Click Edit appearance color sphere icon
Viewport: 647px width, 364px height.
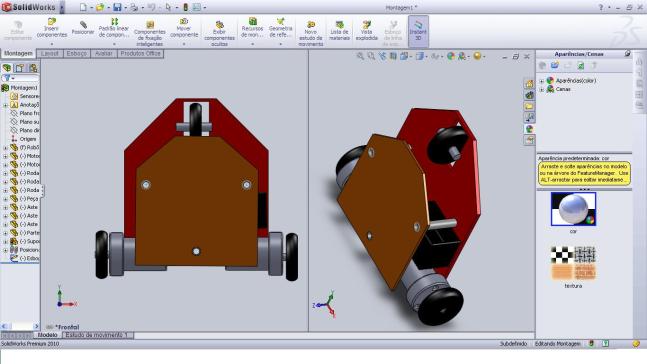tap(451, 56)
